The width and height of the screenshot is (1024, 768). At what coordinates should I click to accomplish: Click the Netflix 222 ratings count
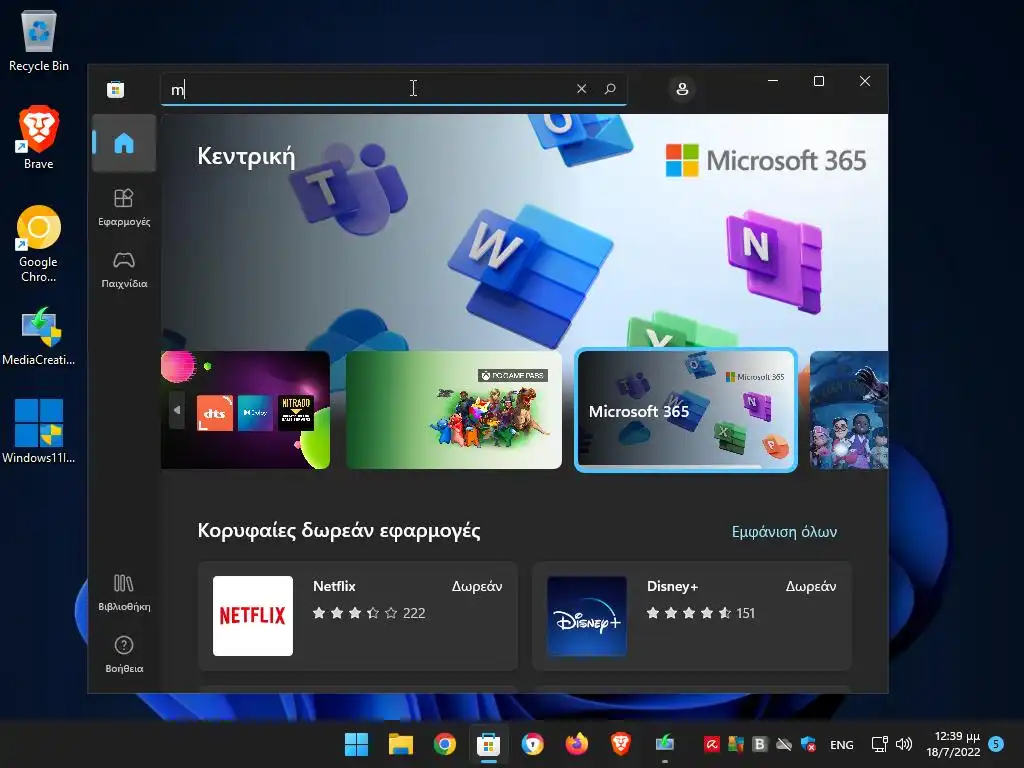(414, 613)
